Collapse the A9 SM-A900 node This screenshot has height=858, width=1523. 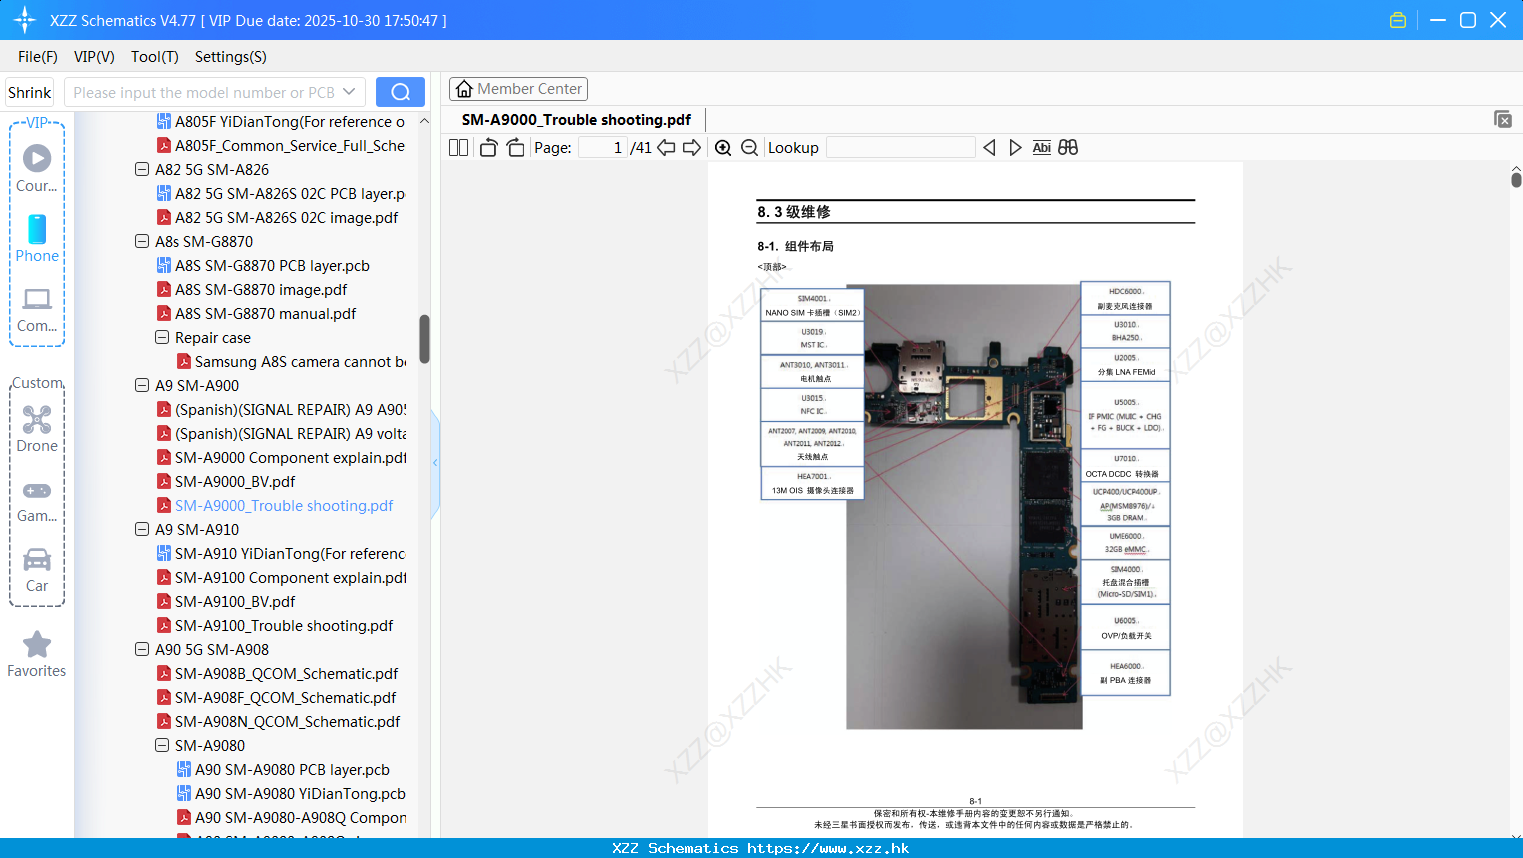click(142, 385)
